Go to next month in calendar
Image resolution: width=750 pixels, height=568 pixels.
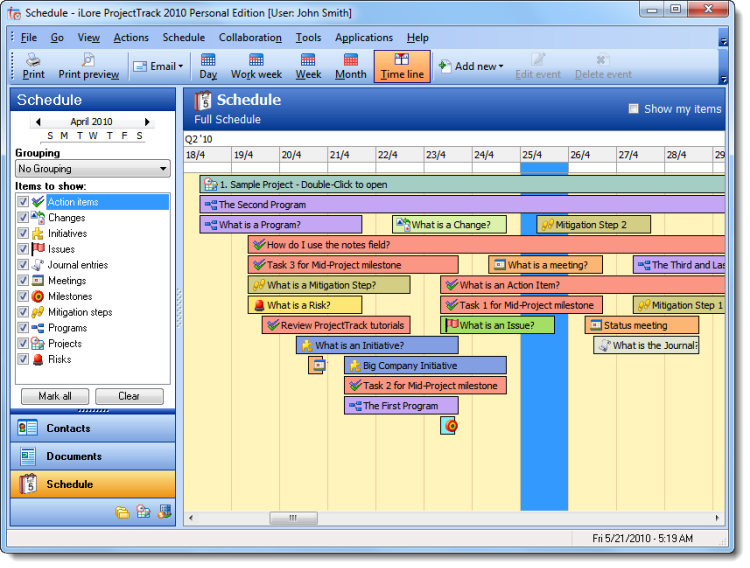click(x=147, y=122)
